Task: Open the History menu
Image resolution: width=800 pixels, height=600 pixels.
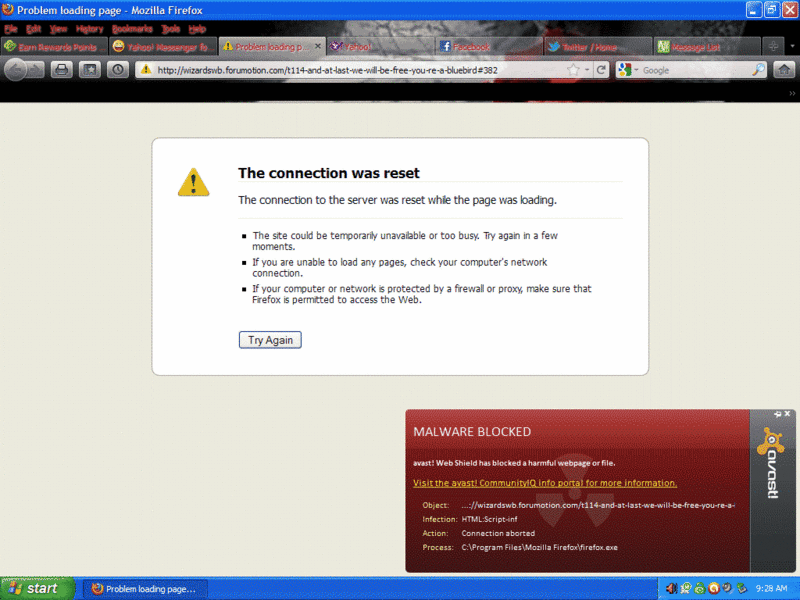Action: pyautogui.click(x=89, y=29)
